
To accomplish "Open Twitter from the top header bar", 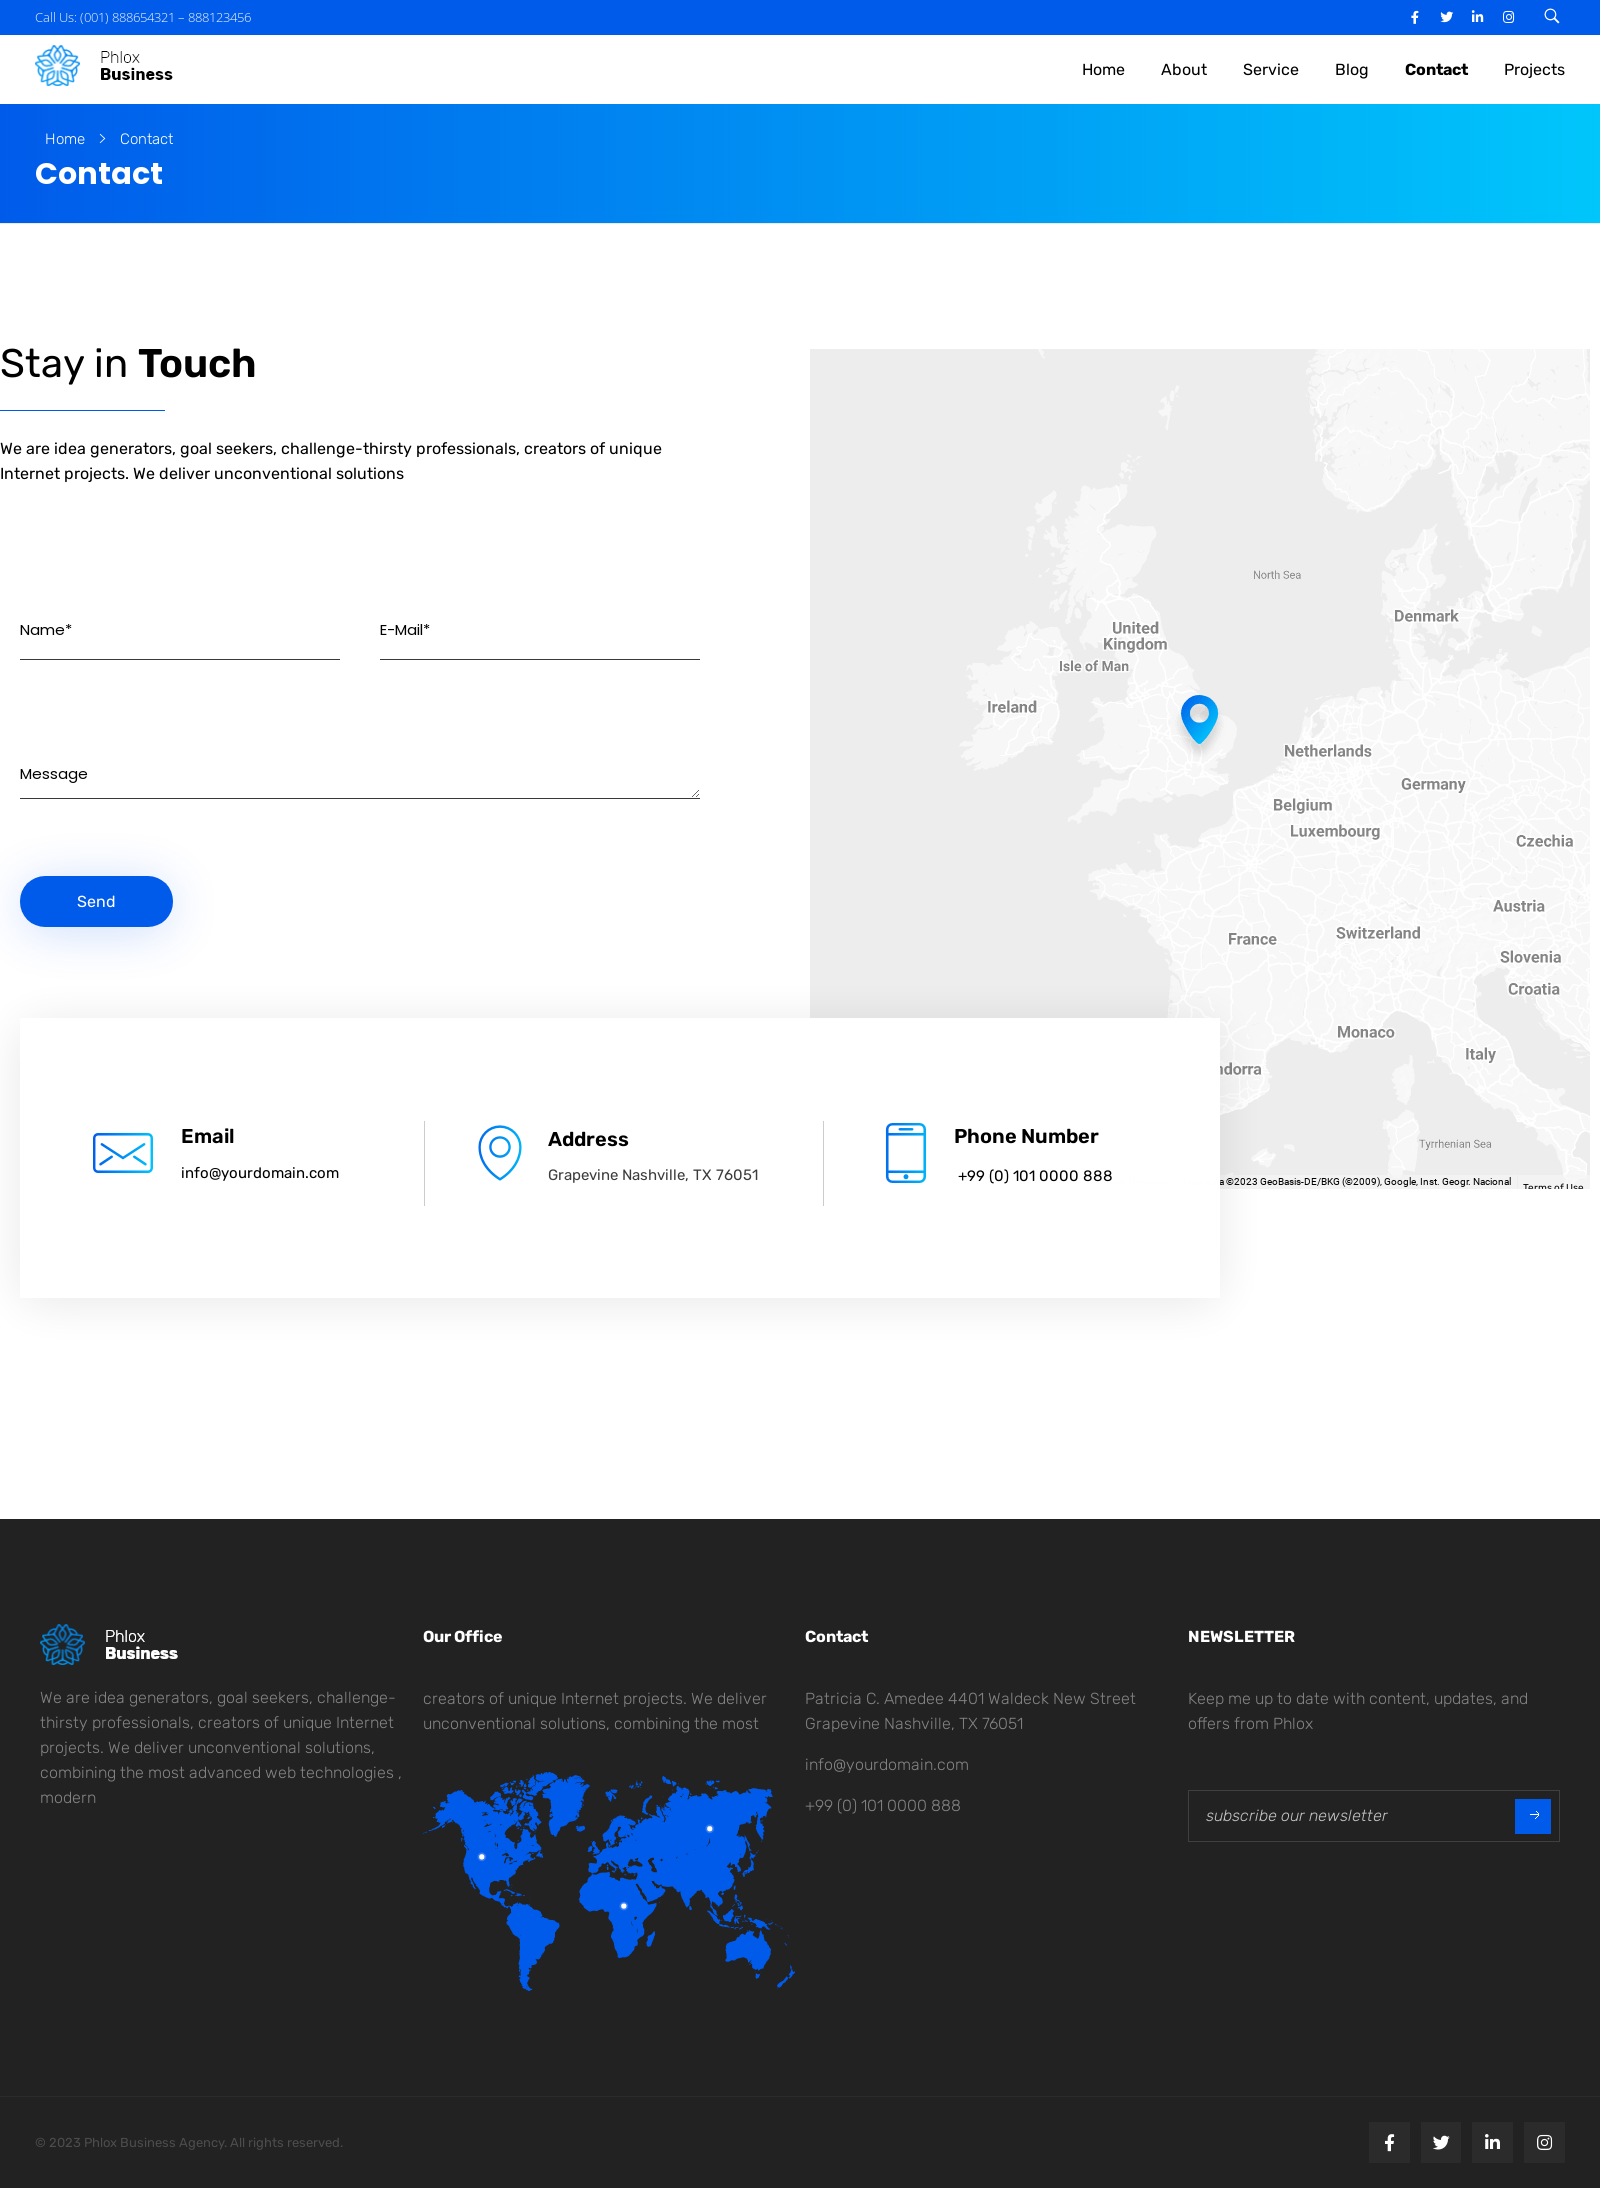I will tap(1446, 17).
